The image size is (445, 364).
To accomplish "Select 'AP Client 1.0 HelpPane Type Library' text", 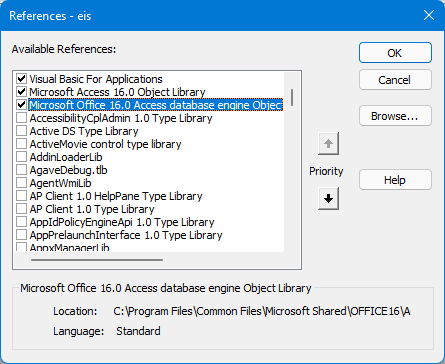I will pyautogui.click(x=116, y=196).
